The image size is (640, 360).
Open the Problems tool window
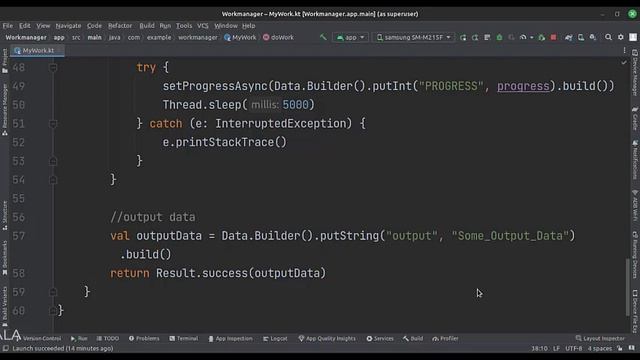point(144,338)
